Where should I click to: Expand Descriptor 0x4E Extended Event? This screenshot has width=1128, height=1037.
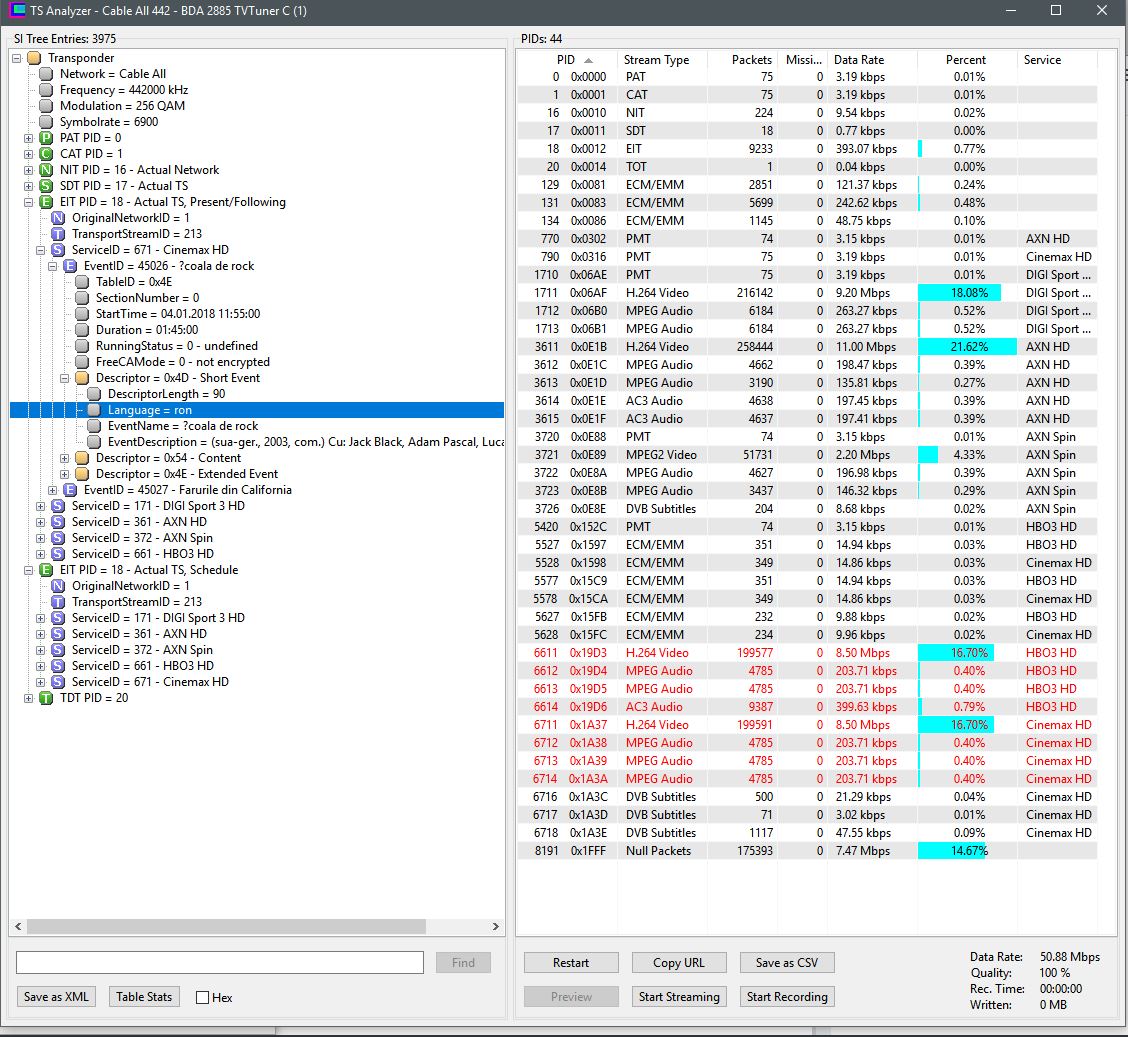(x=65, y=474)
